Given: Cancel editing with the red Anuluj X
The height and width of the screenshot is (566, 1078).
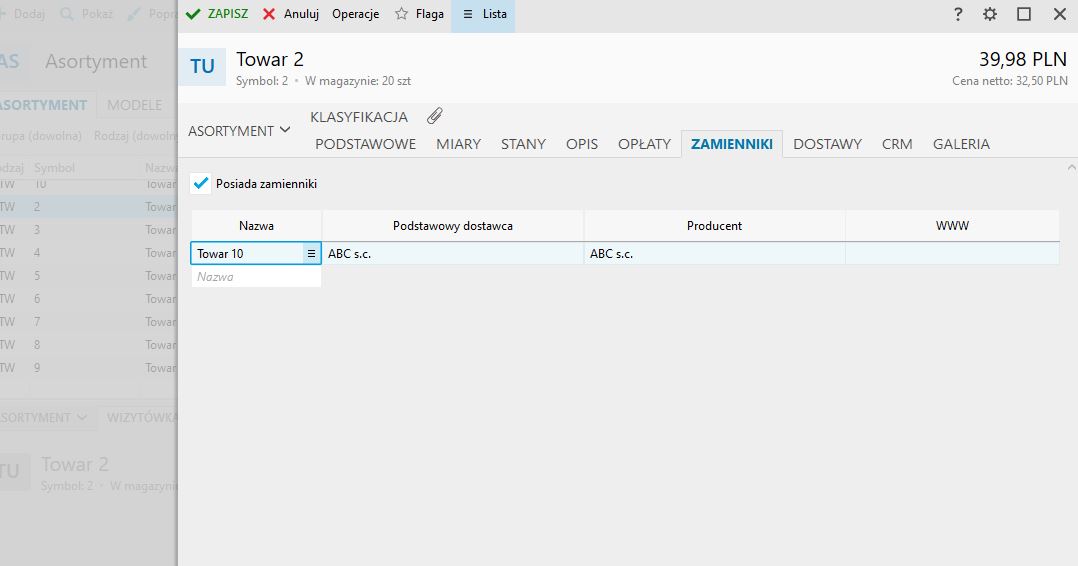Looking at the screenshot, I should pos(269,14).
